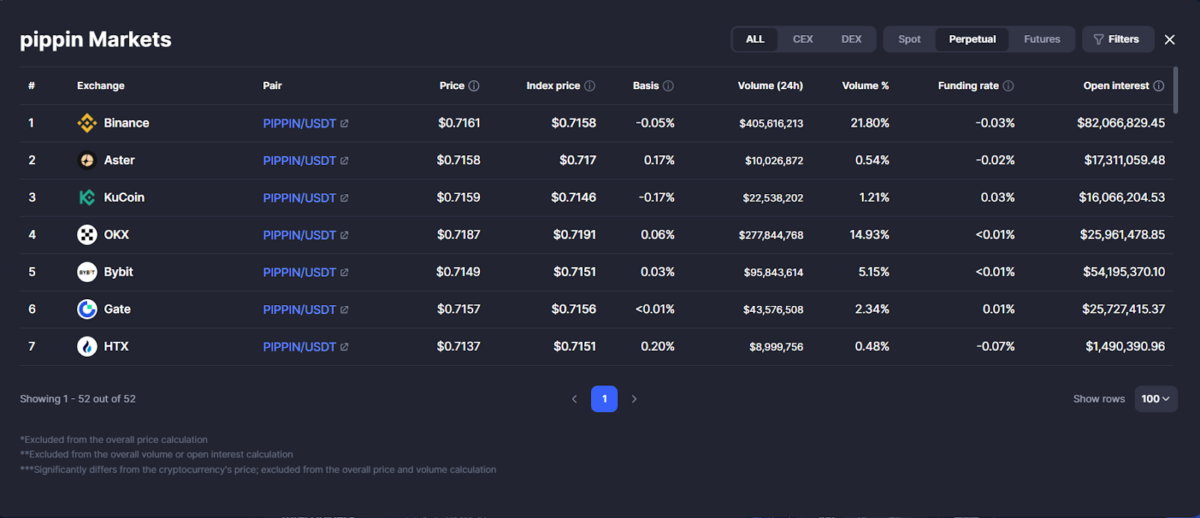Open OKX PIPPIN/USDT pair link

coord(299,235)
